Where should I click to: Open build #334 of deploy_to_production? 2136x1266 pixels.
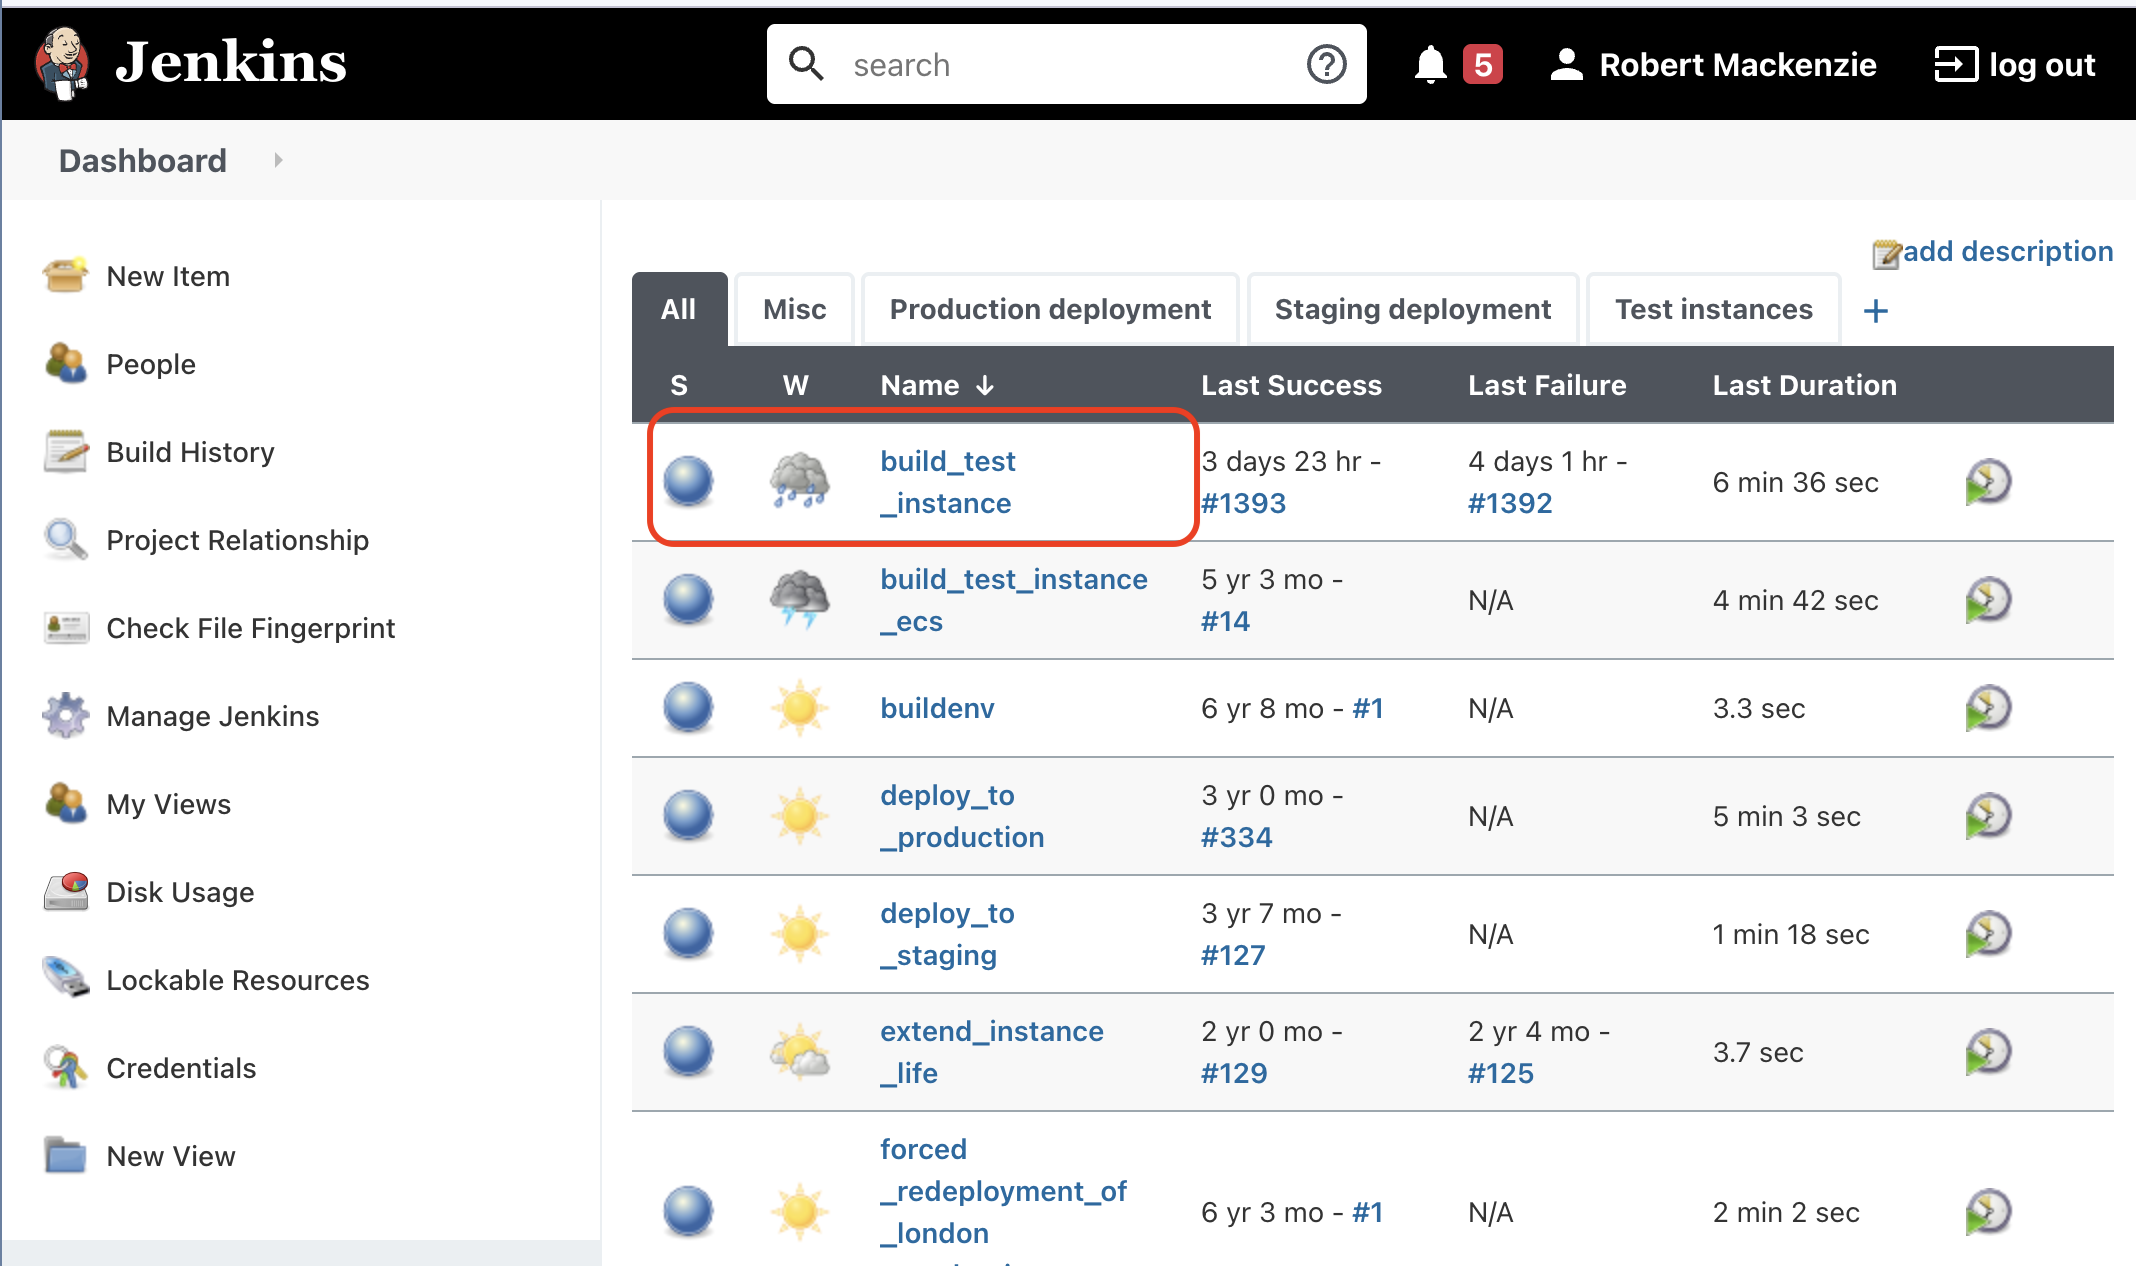1236,837
